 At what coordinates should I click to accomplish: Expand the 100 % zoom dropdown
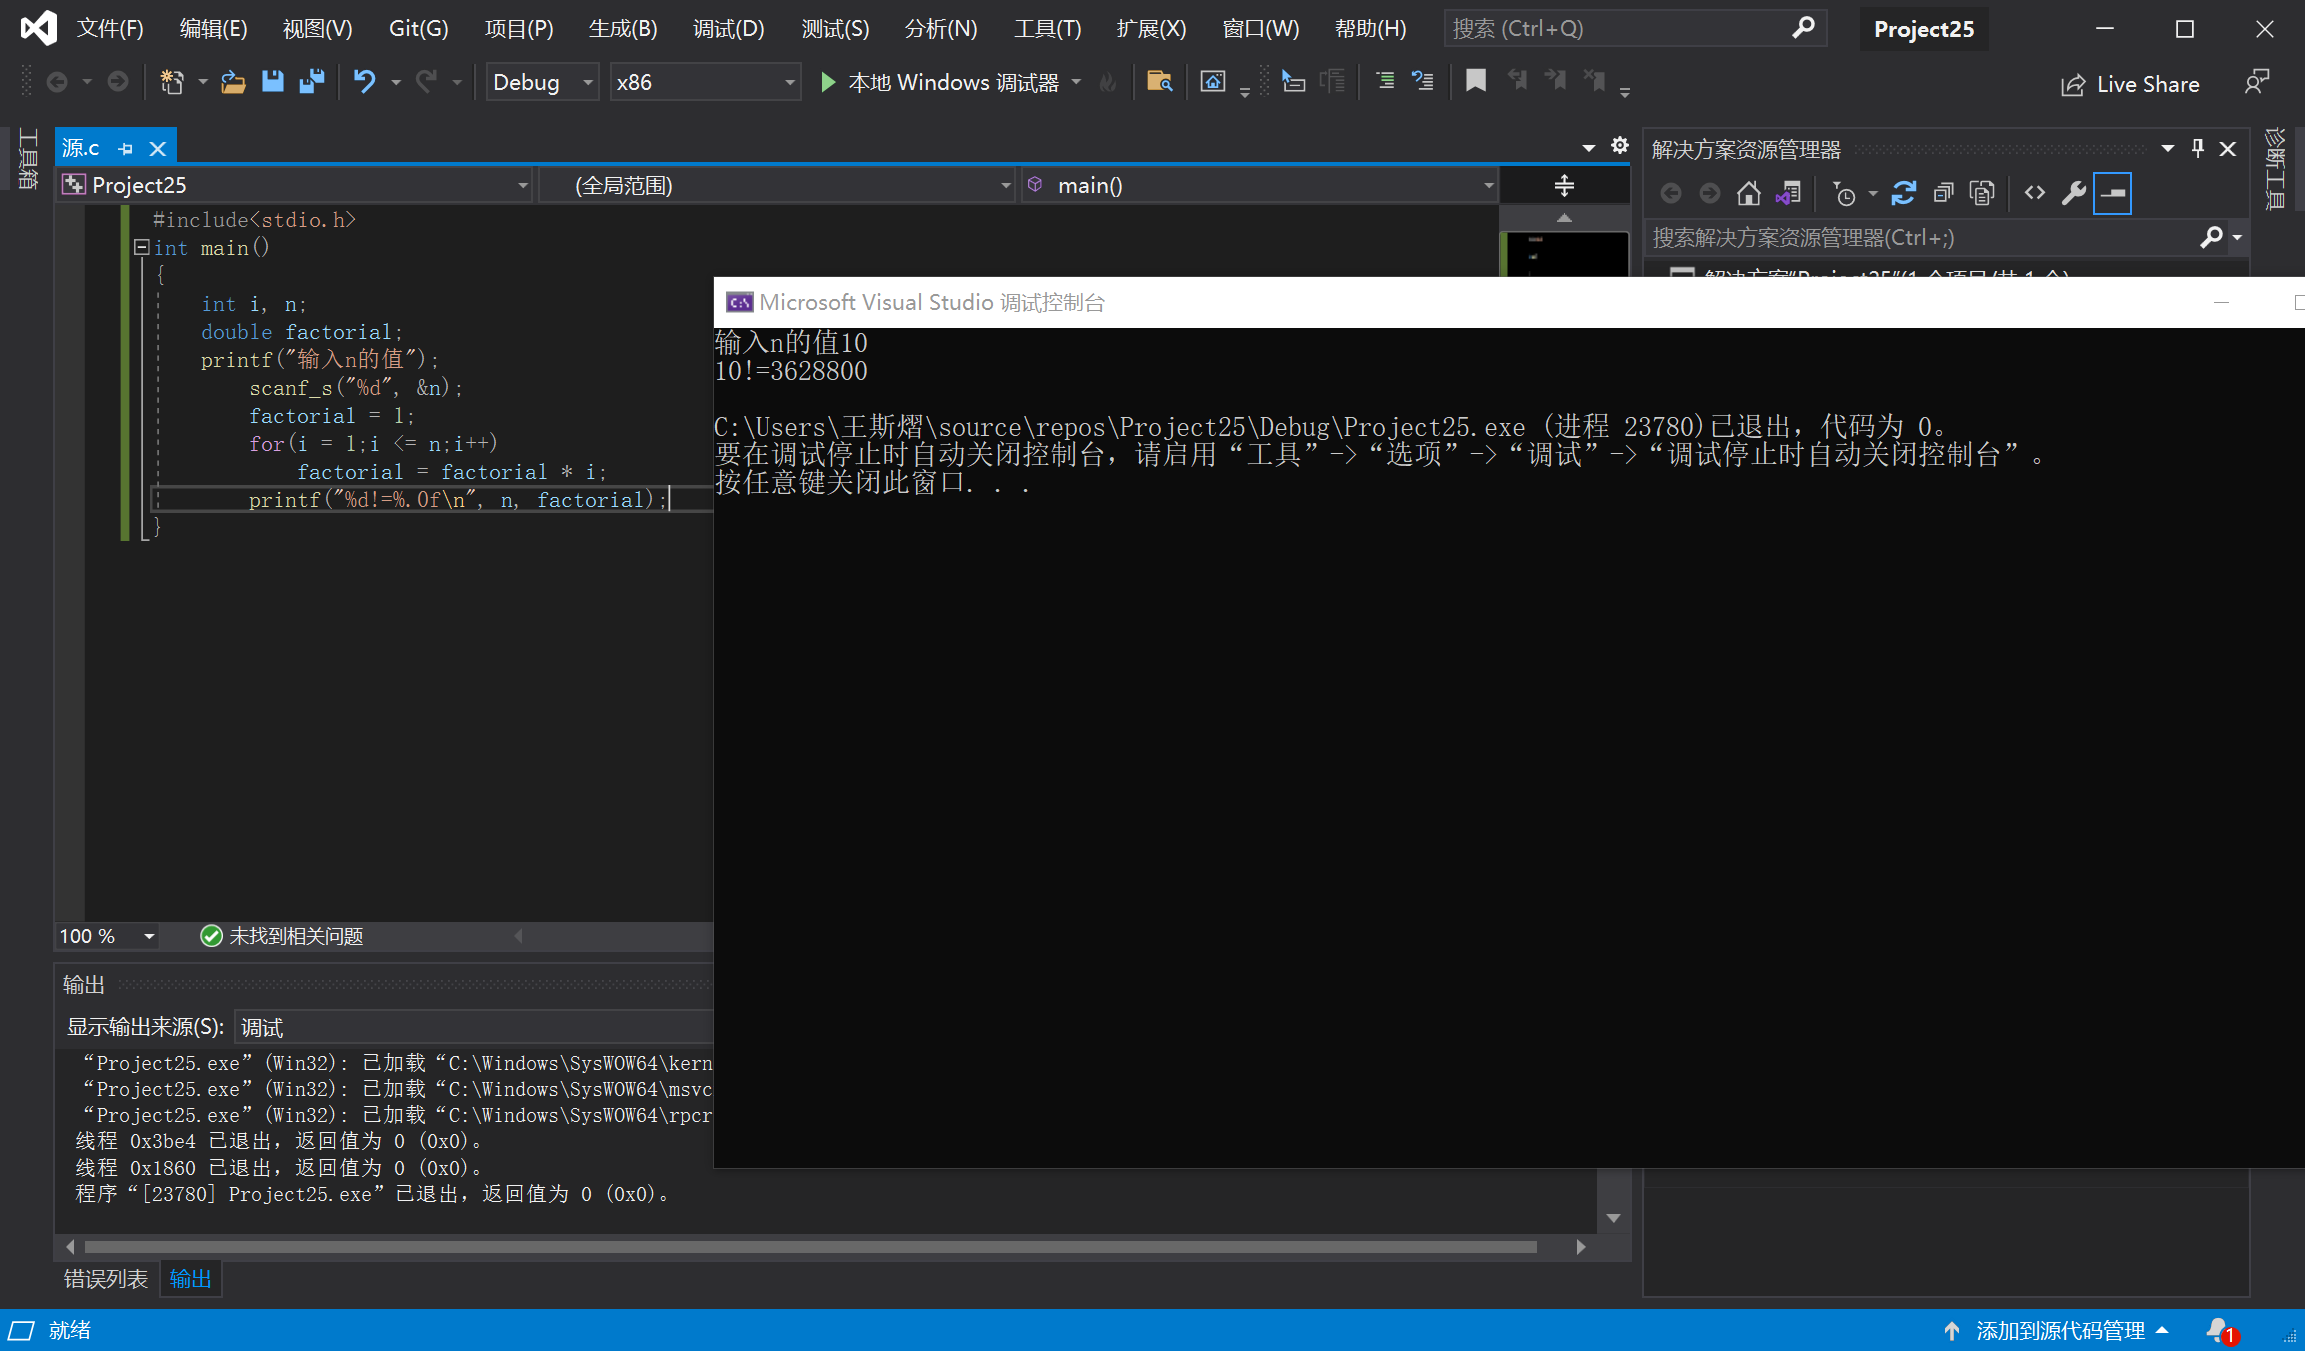pyautogui.click(x=149, y=936)
